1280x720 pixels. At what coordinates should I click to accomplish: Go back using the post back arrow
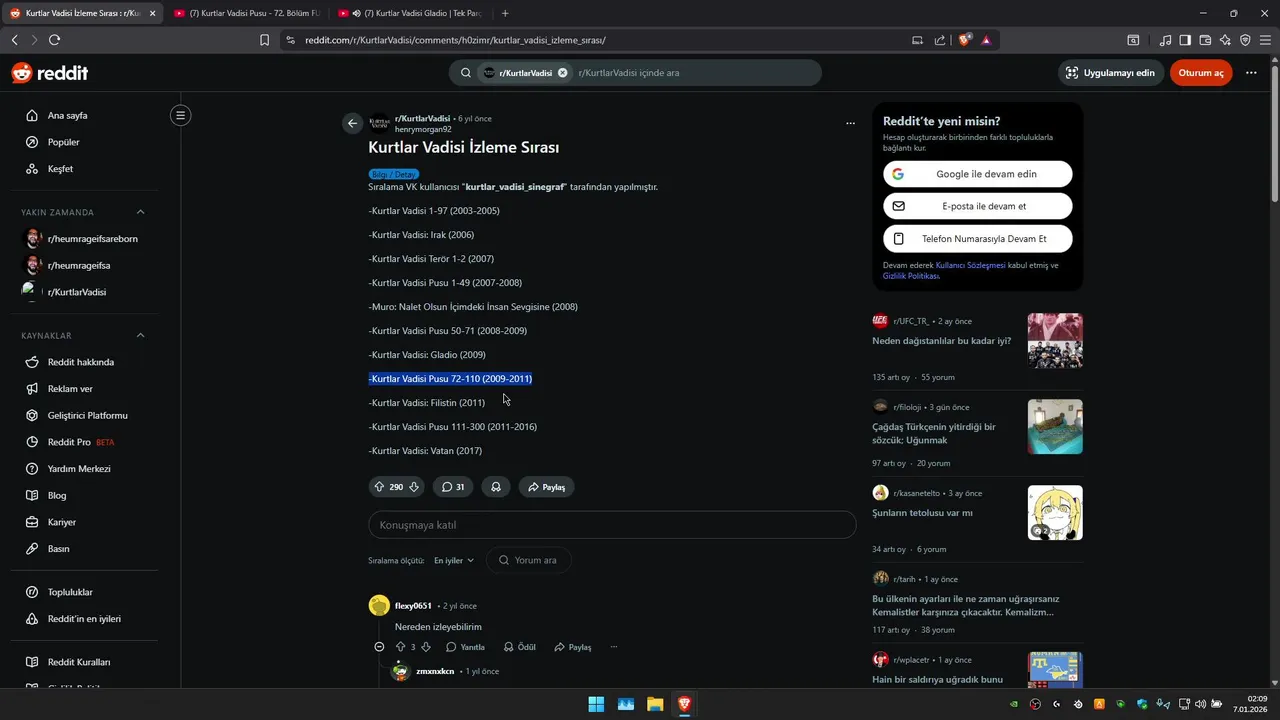coord(352,123)
